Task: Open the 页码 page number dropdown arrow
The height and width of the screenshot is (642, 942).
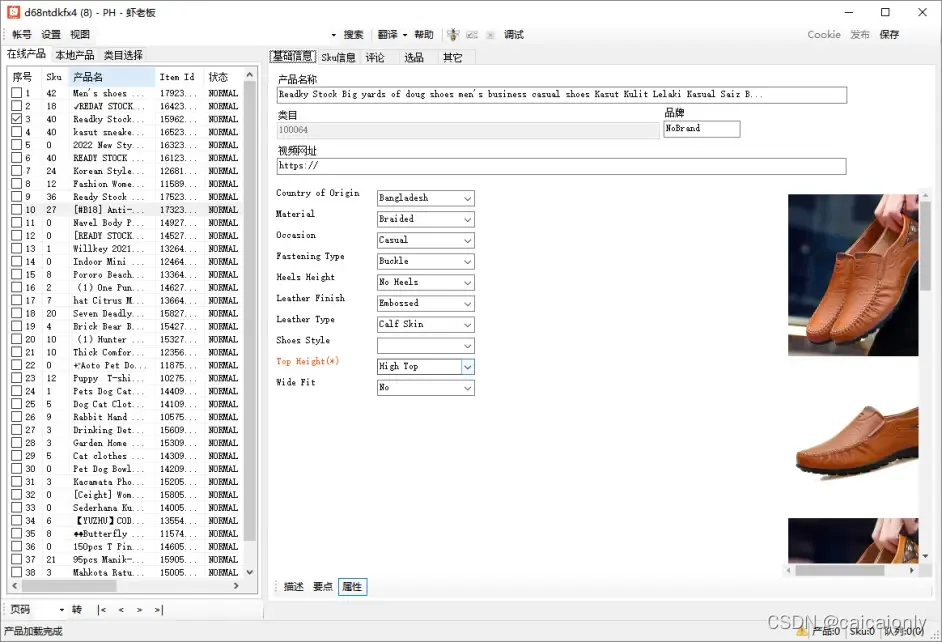Action: click(61, 610)
